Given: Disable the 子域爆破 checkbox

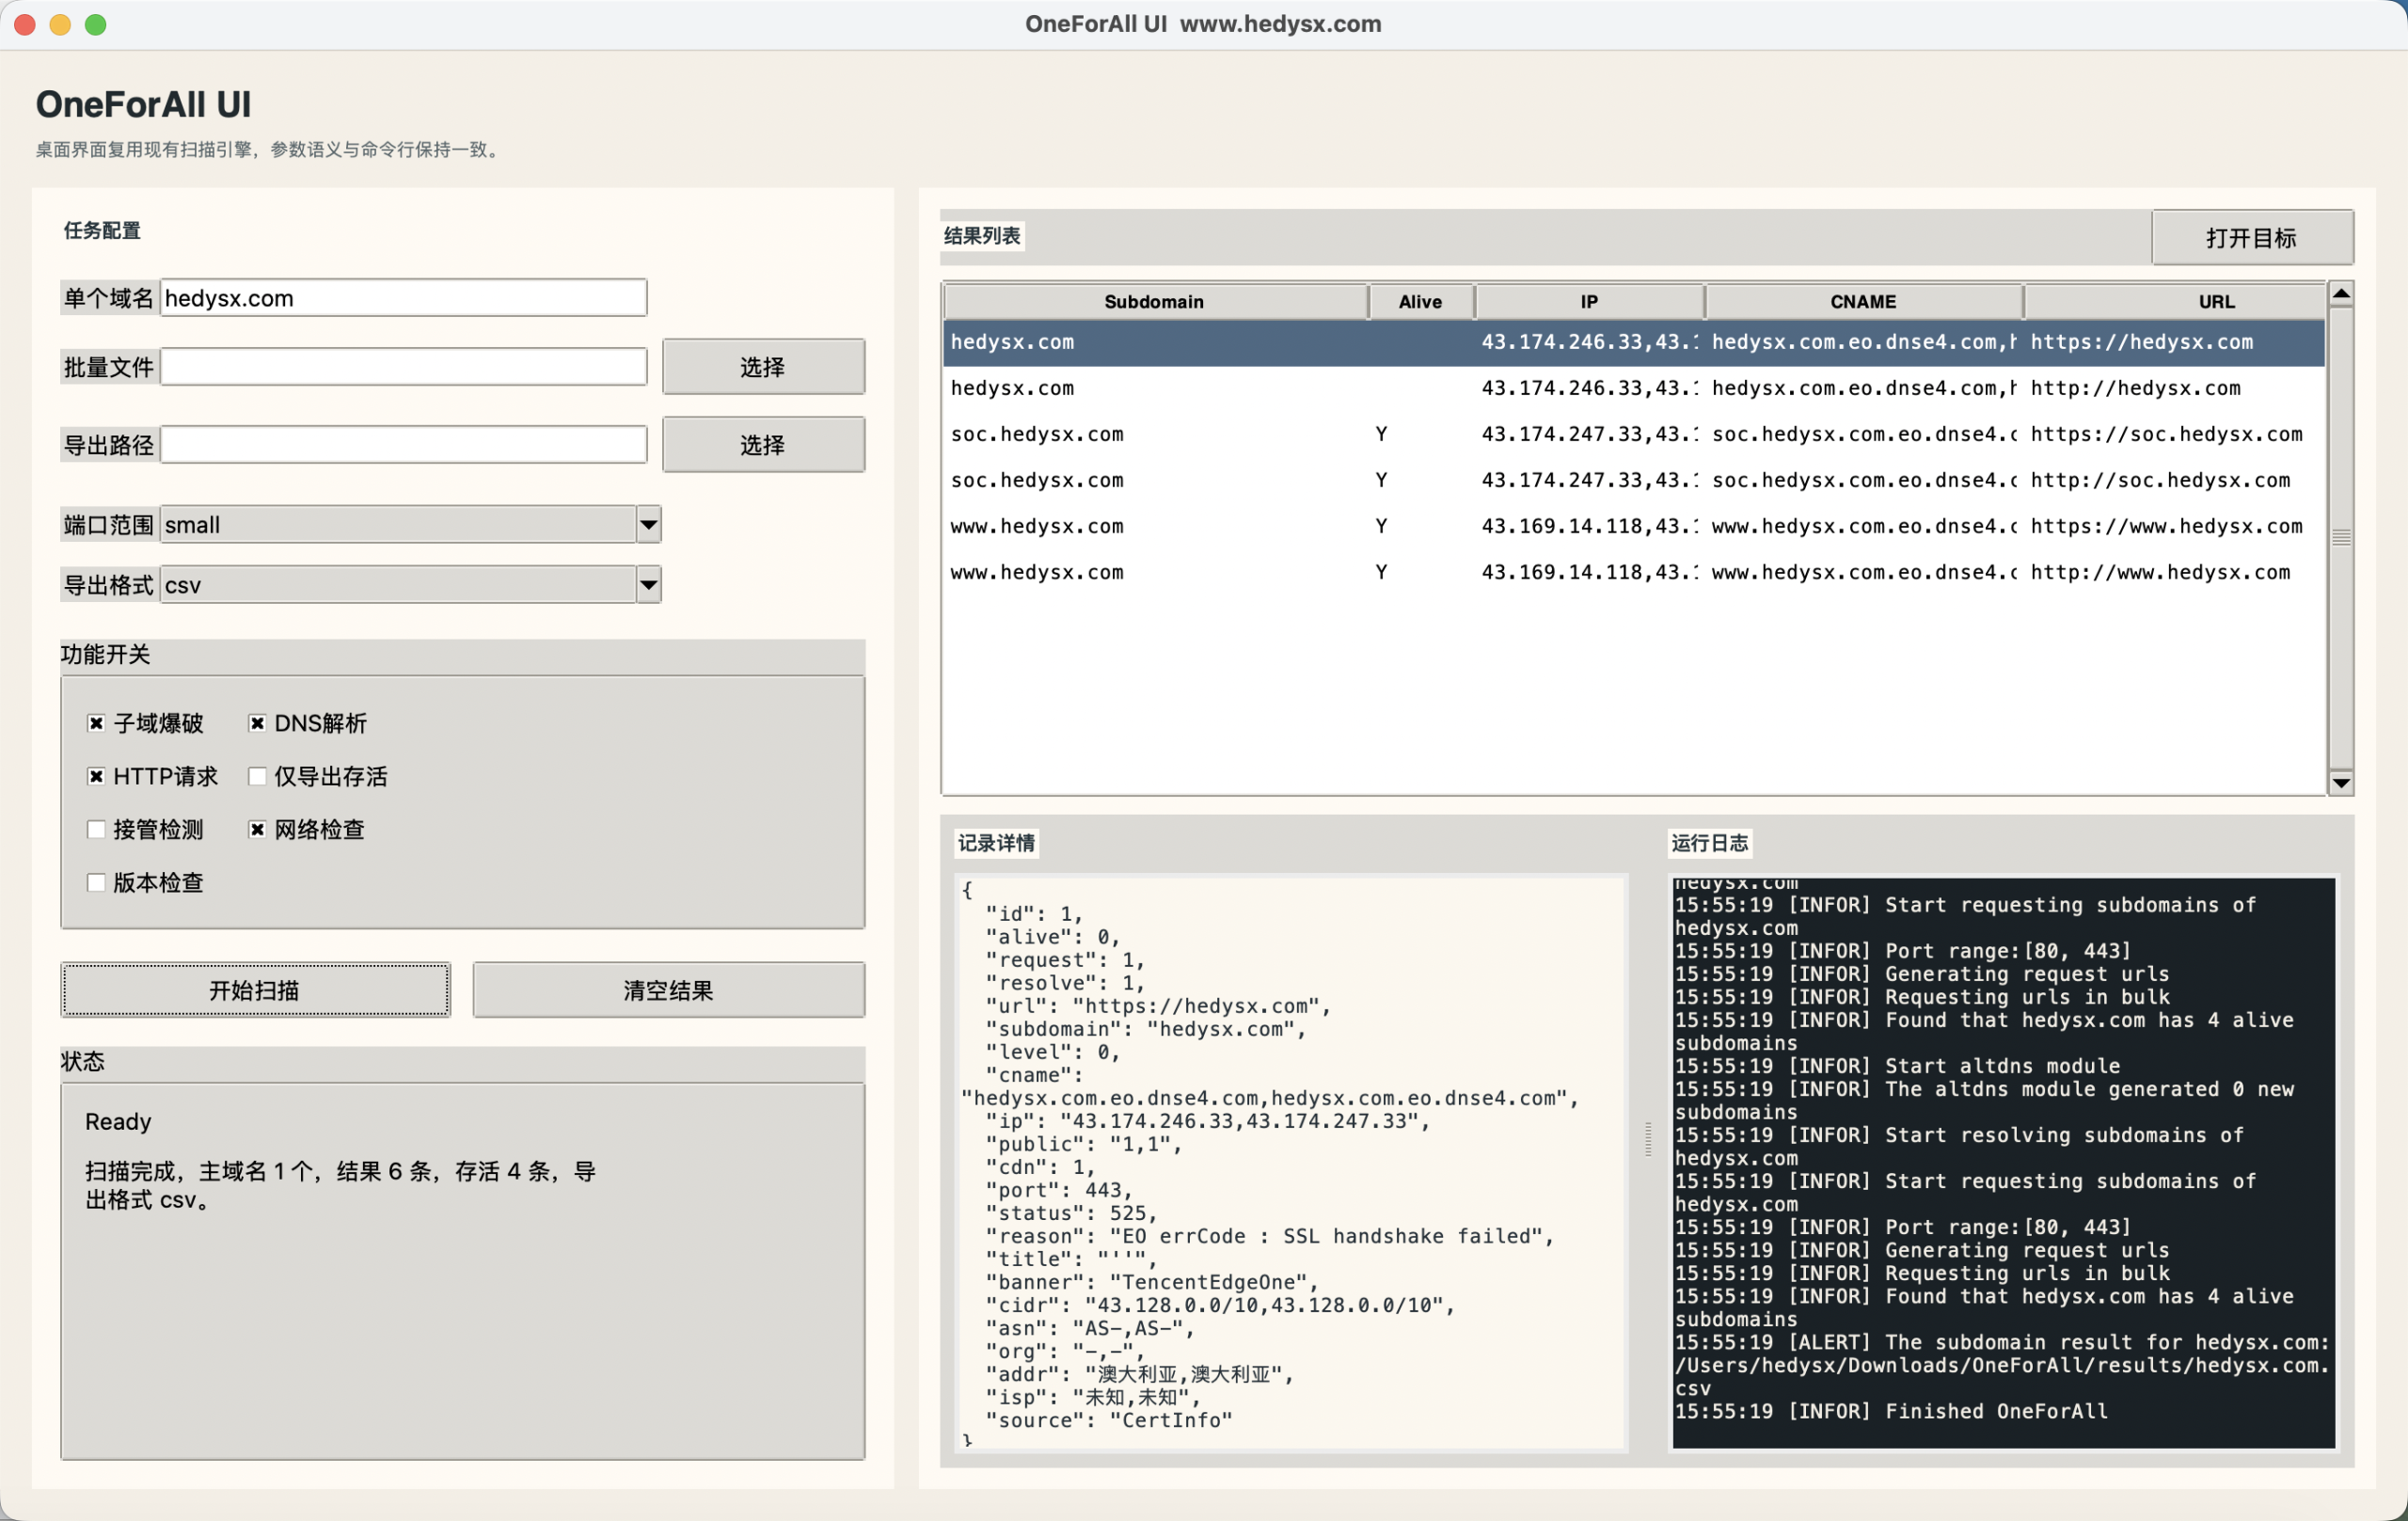Looking at the screenshot, I should pyautogui.click(x=96, y=723).
